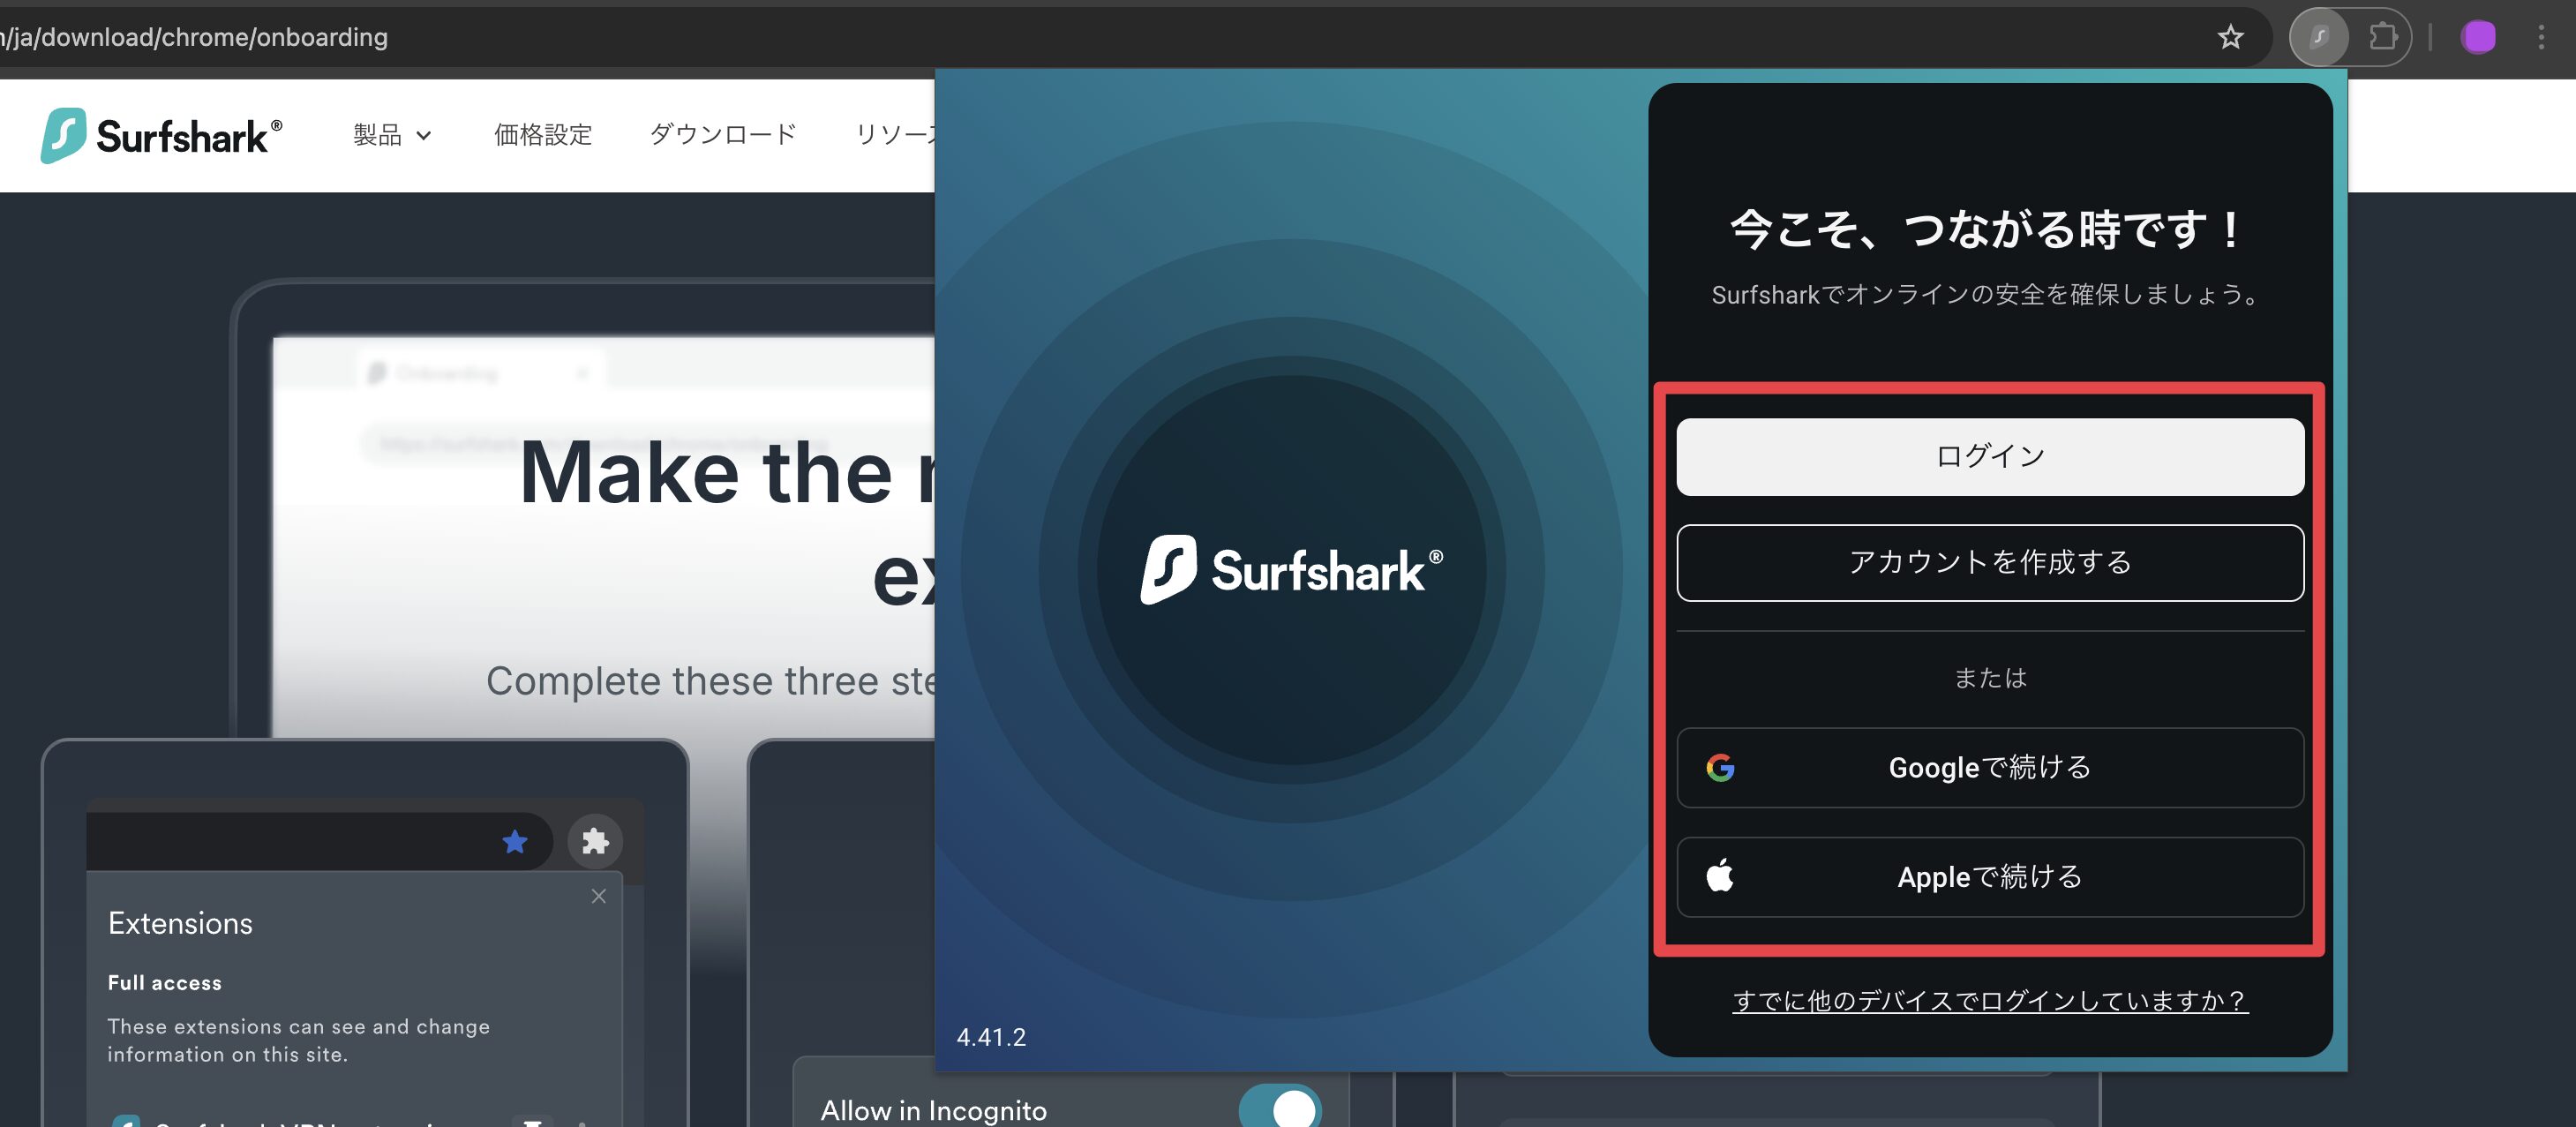This screenshot has height=1127, width=2576.
Task: Click the Google logo in the sign-in option
Action: tap(1718, 768)
